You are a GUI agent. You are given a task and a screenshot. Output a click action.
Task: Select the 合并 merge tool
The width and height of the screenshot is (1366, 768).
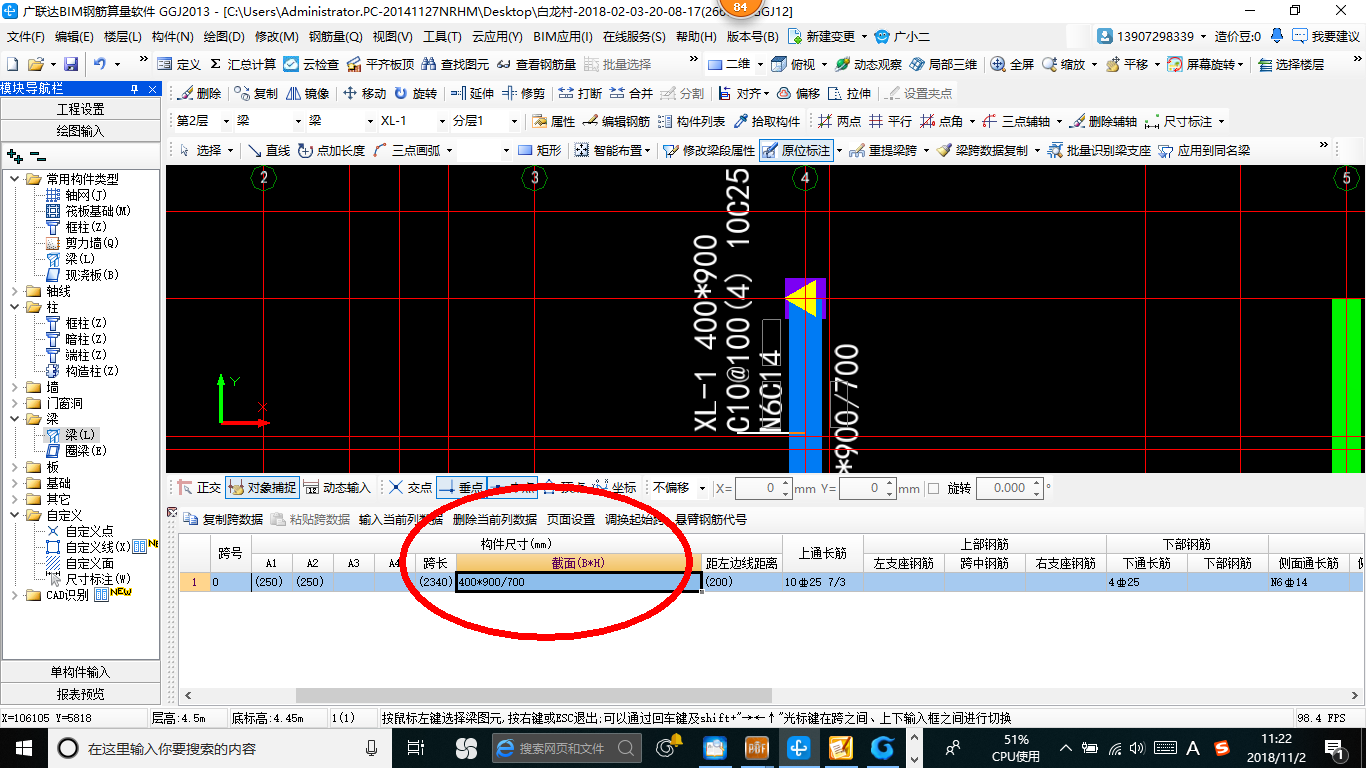click(x=631, y=93)
